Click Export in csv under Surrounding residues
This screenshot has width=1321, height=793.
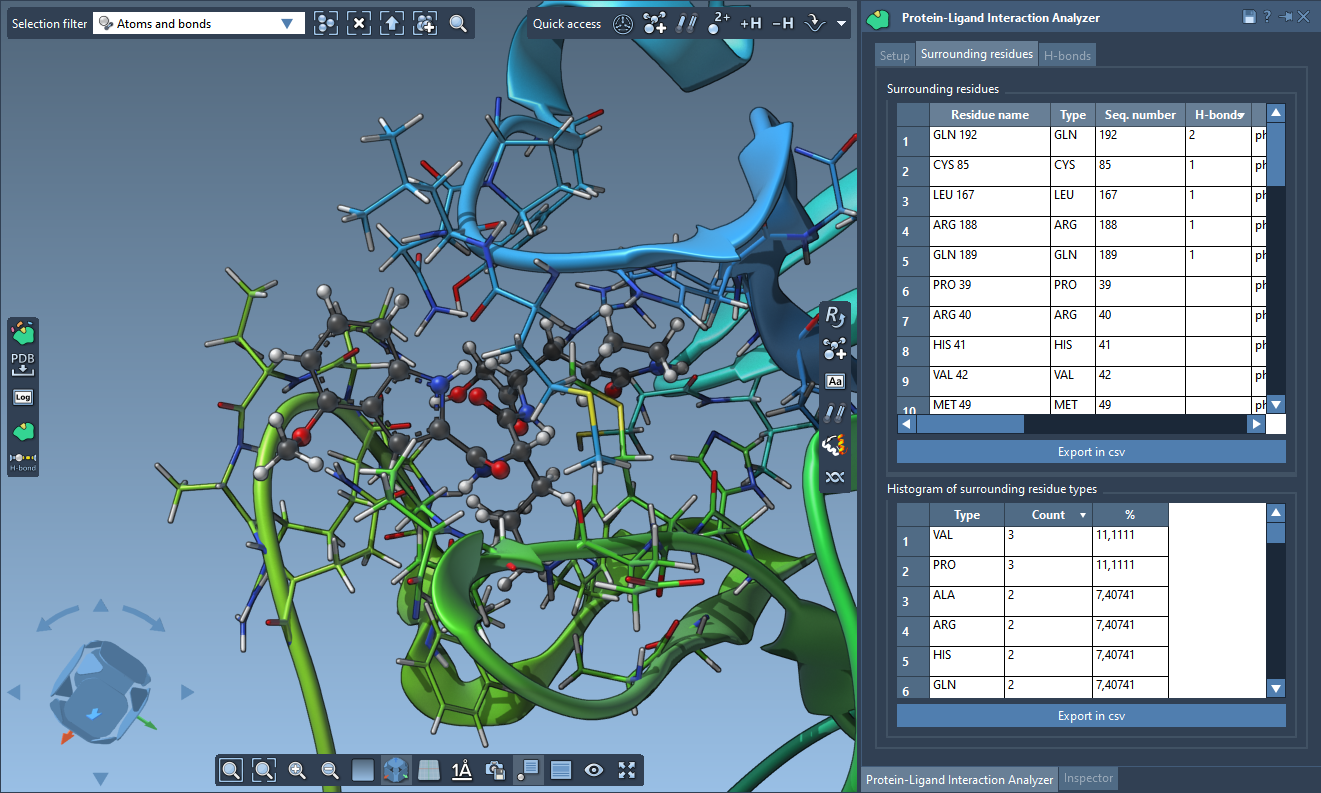[1091, 452]
